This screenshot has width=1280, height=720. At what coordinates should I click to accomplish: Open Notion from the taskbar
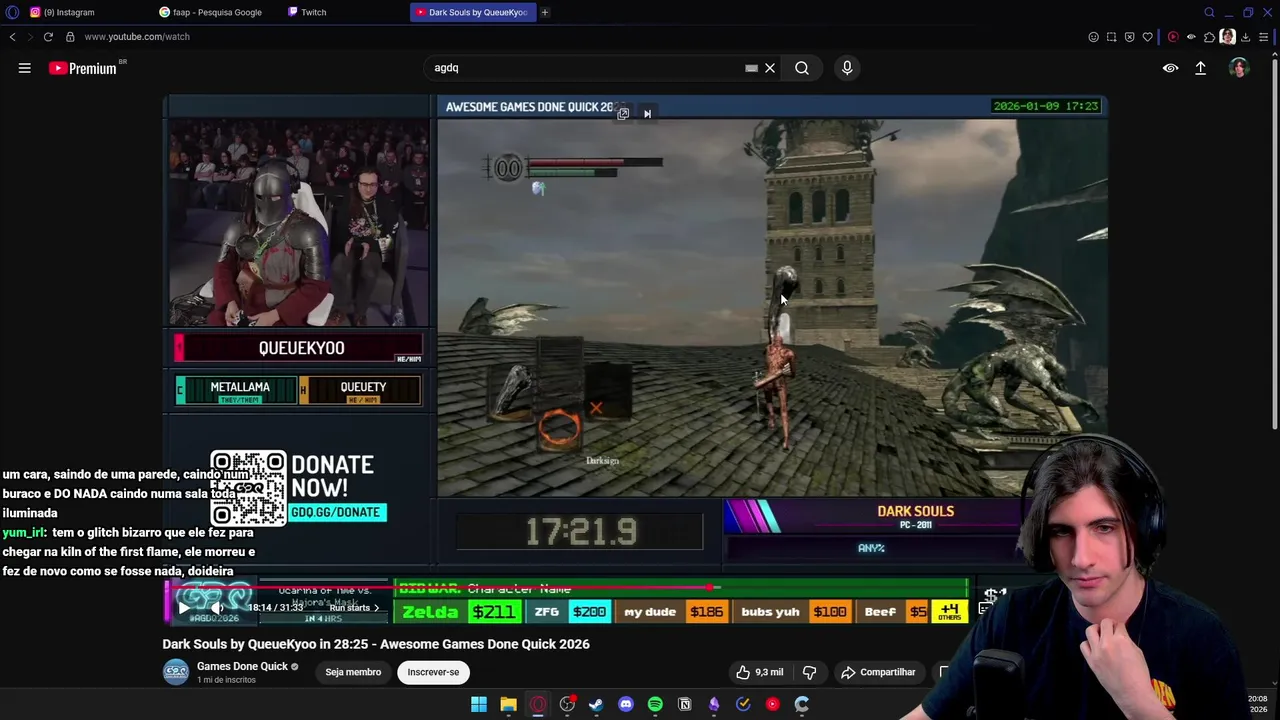pos(685,705)
